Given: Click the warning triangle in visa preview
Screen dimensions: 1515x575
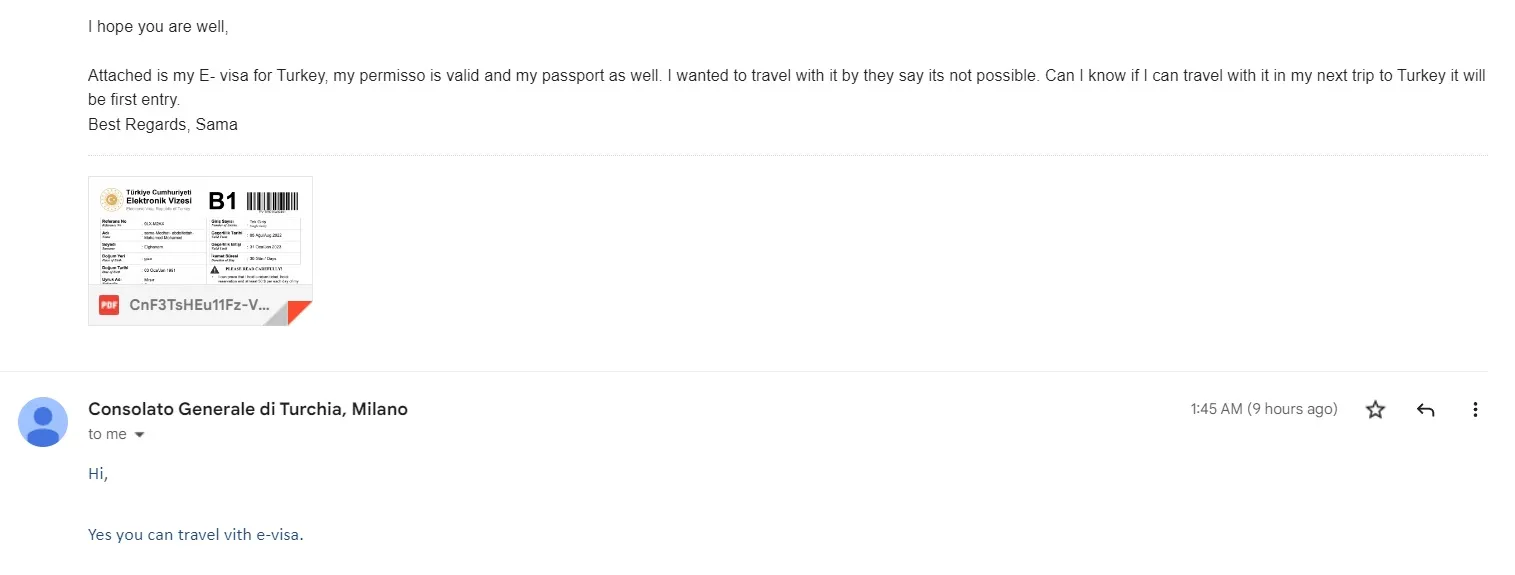Looking at the screenshot, I should (215, 269).
